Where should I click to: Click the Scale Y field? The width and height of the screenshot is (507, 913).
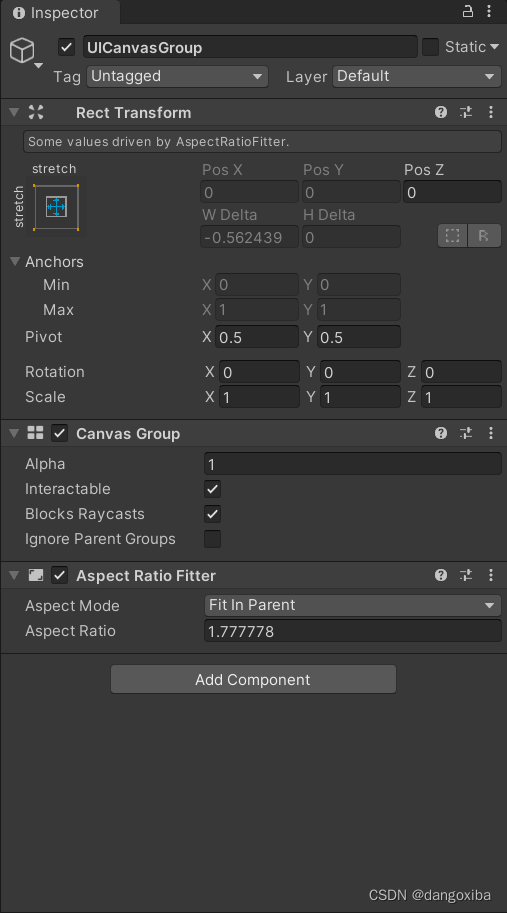pos(360,397)
